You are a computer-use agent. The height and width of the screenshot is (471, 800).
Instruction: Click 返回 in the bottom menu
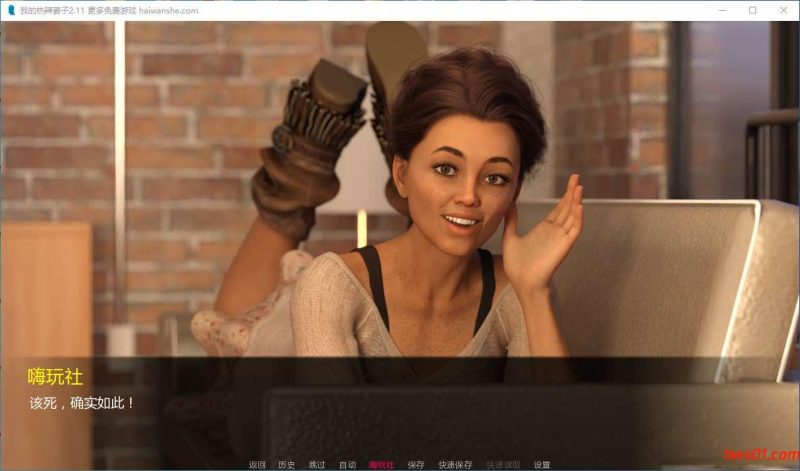(x=257, y=464)
